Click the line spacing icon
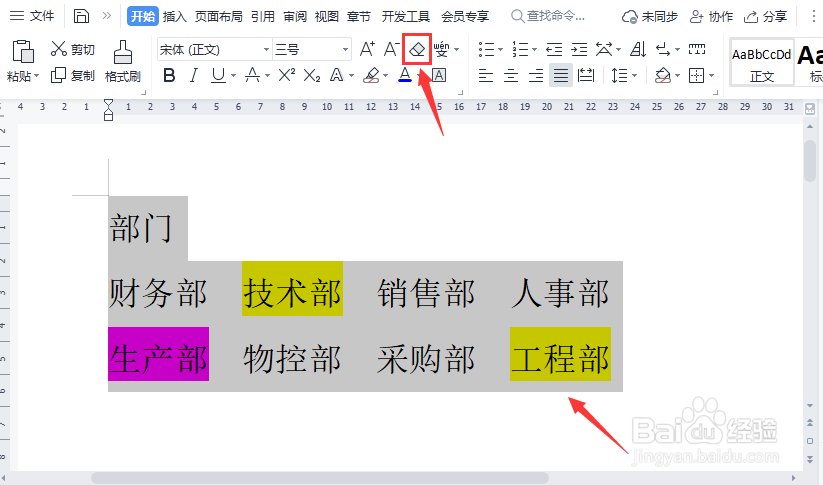823x485 pixels. [x=619, y=76]
